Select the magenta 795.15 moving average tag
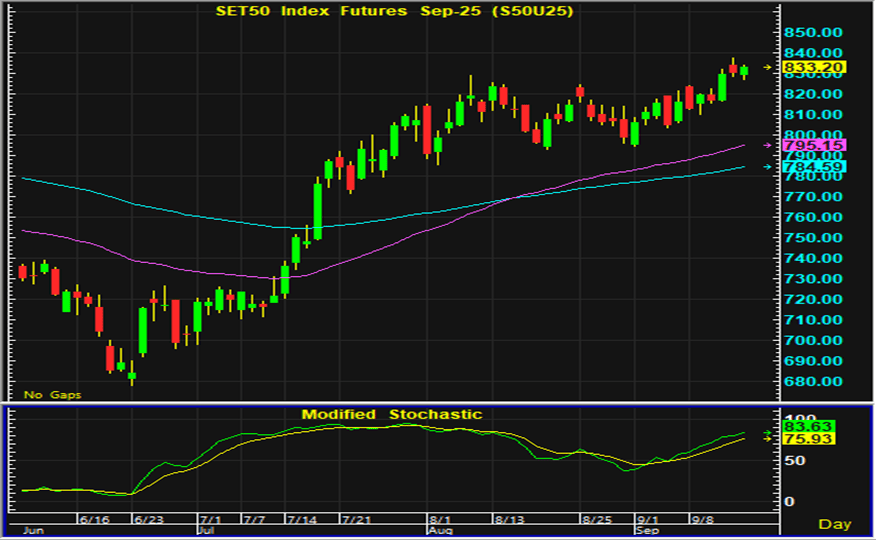 815,145
